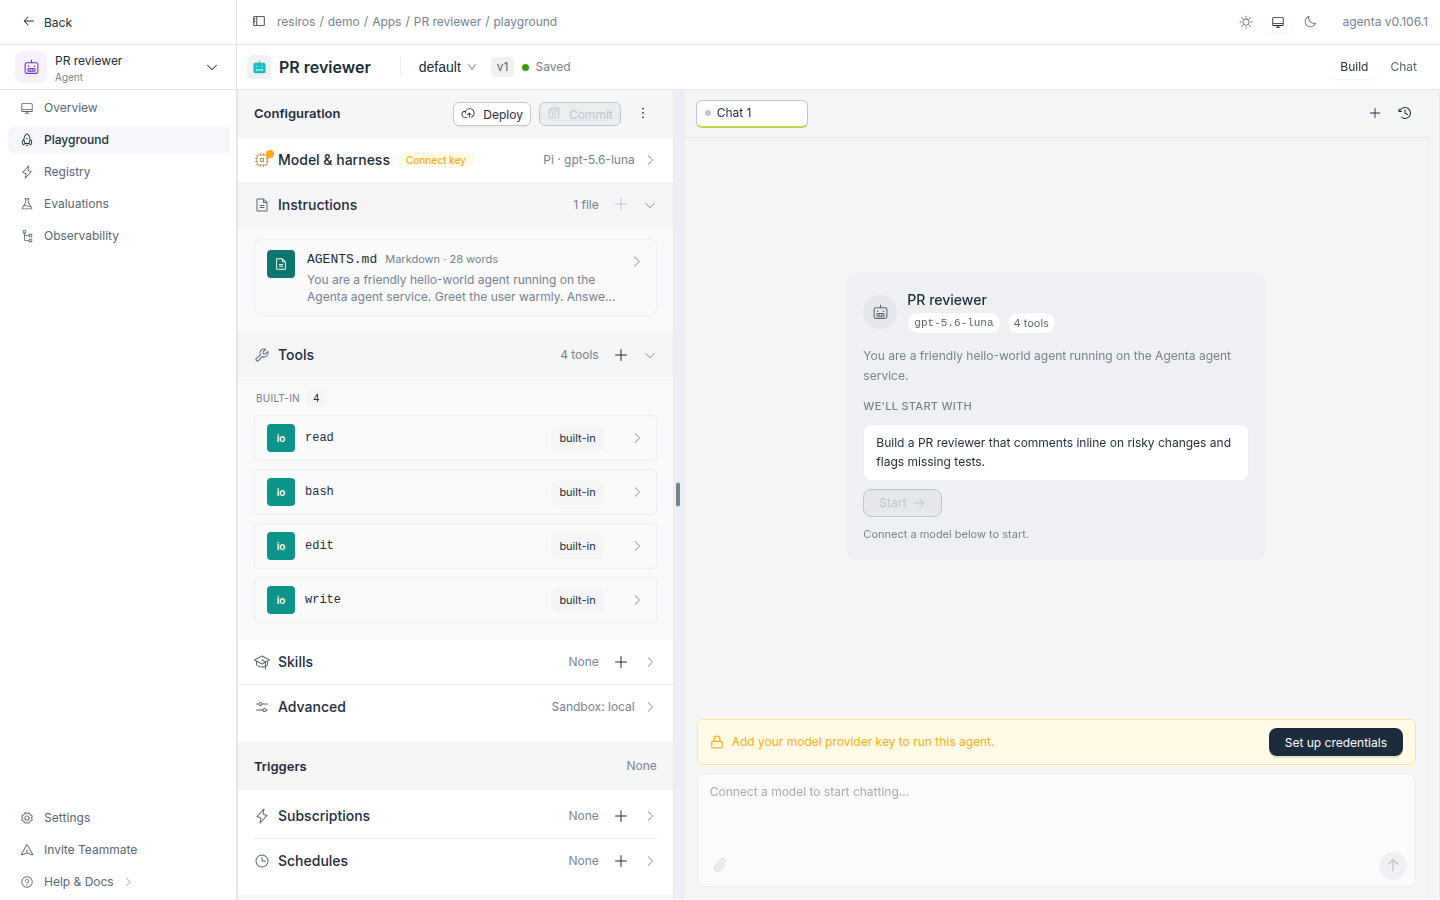Open Model & harness settings chevron
The height and width of the screenshot is (900, 1440).
[650, 160]
